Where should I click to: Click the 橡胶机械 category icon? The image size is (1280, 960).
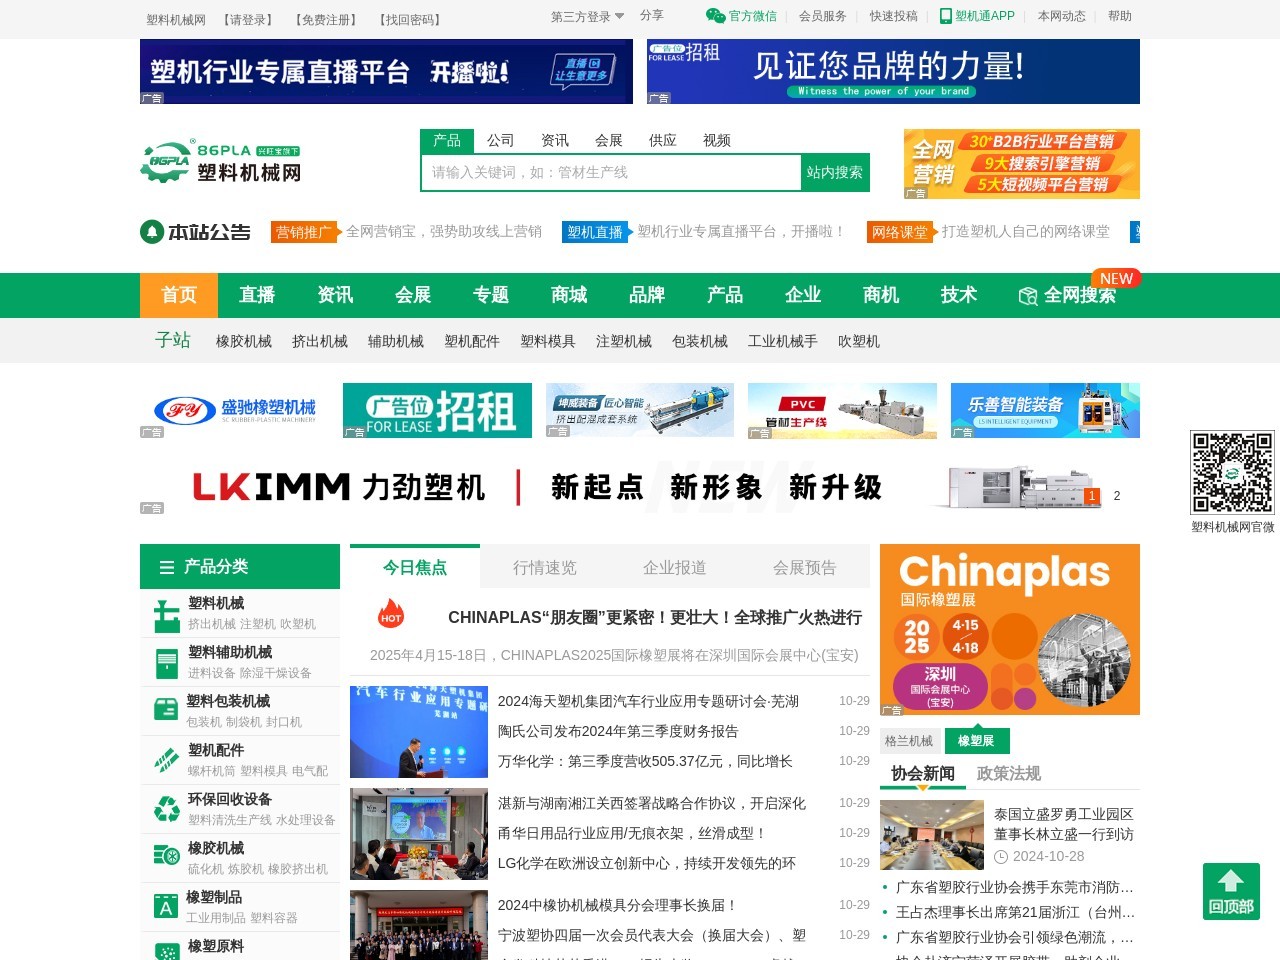point(166,858)
